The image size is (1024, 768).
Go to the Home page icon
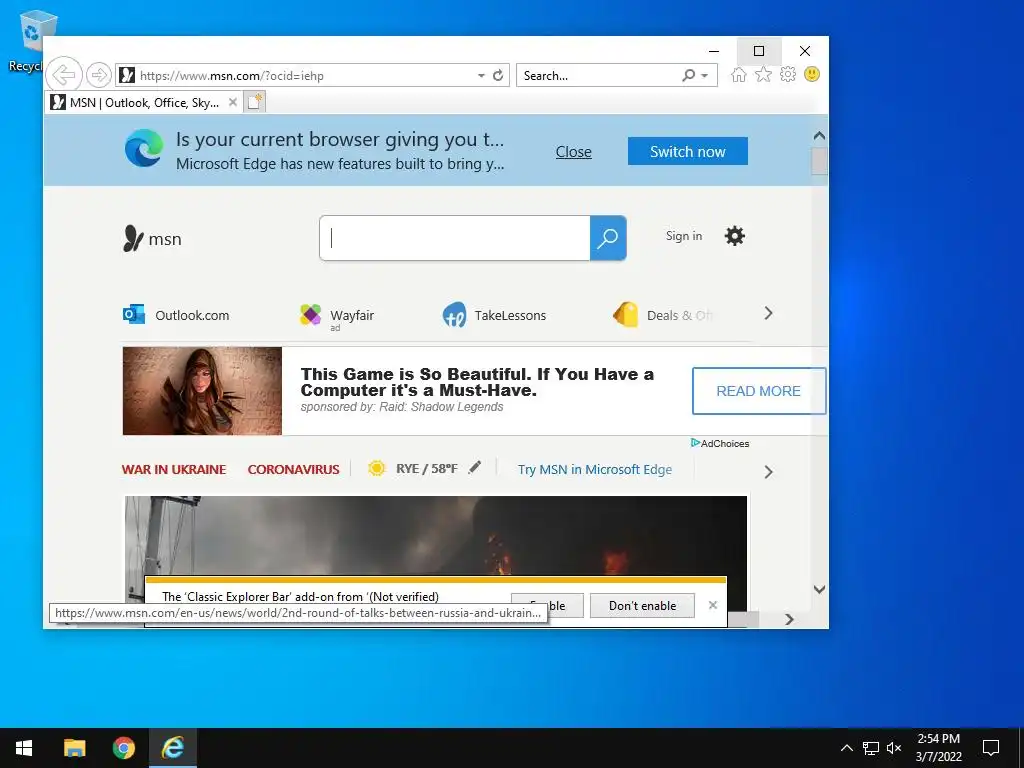tap(739, 74)
